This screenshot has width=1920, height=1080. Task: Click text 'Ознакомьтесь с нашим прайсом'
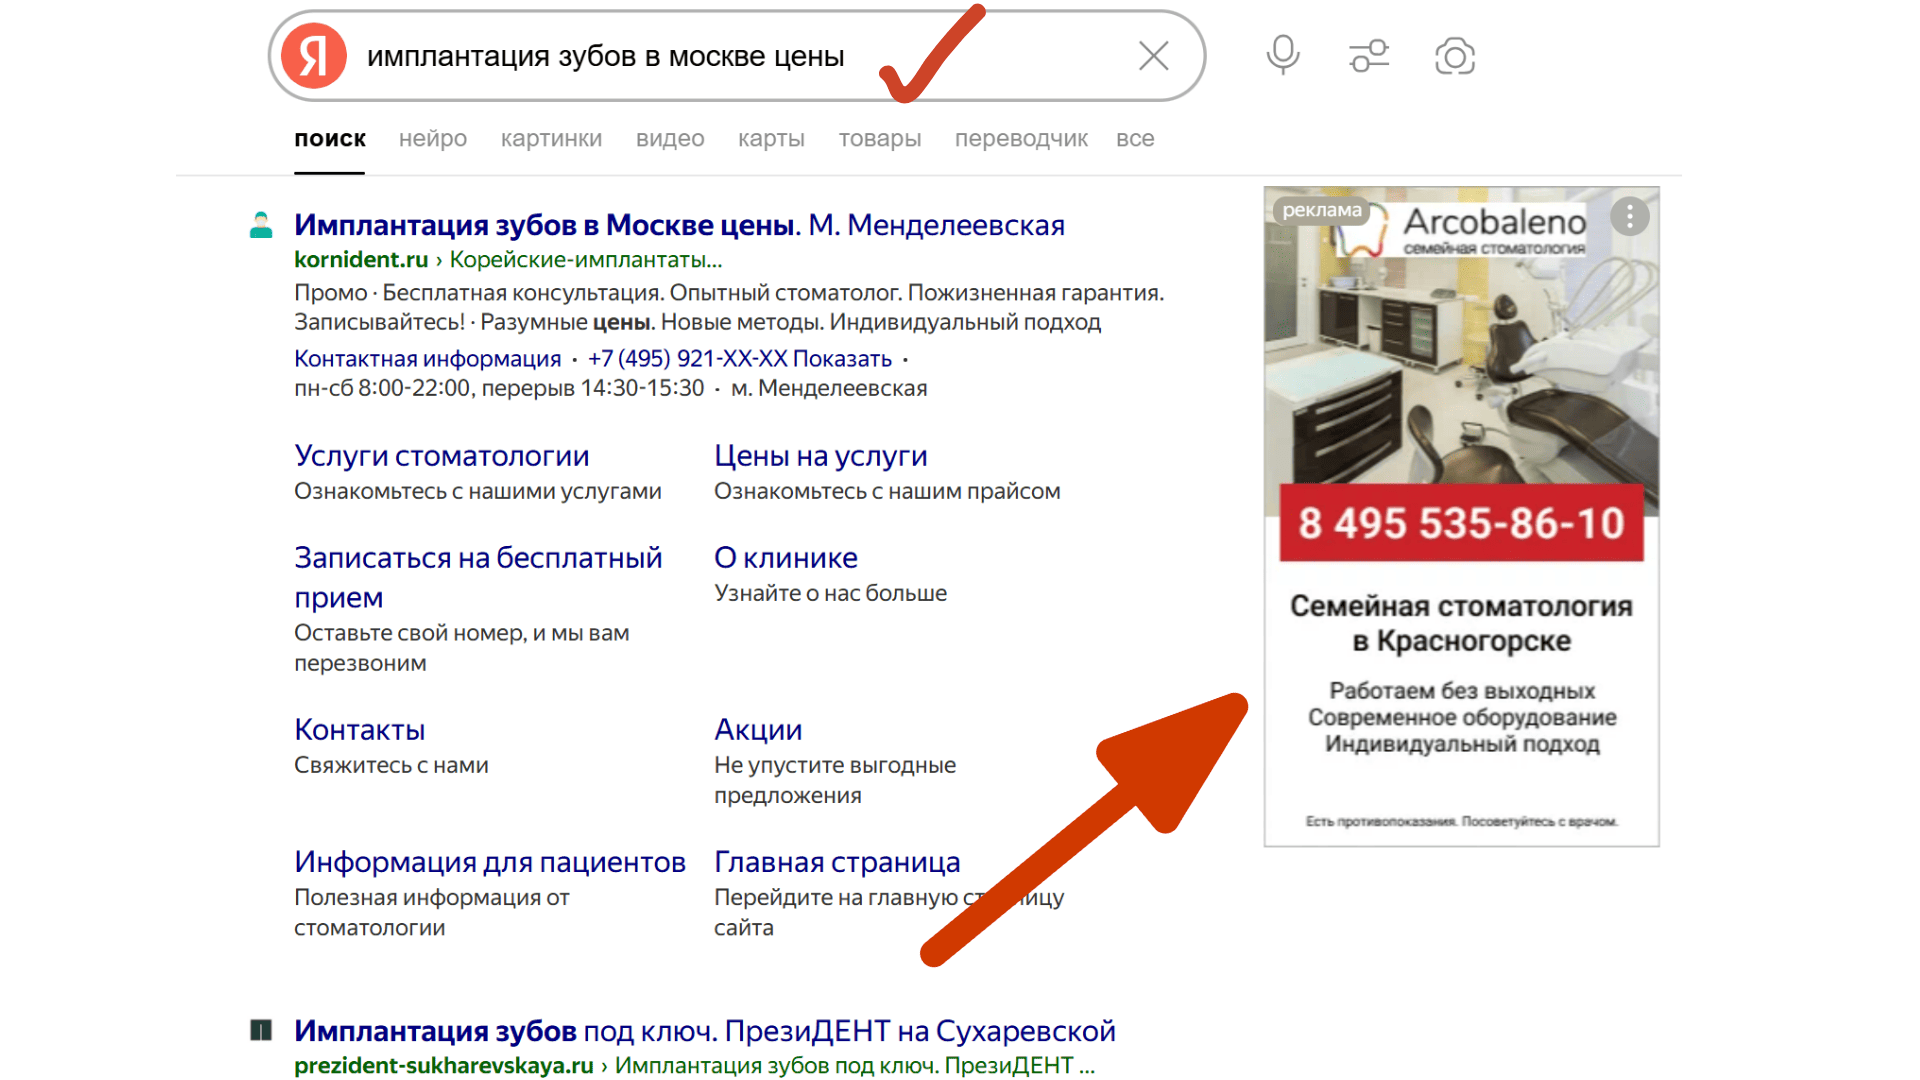click(887, 491)
